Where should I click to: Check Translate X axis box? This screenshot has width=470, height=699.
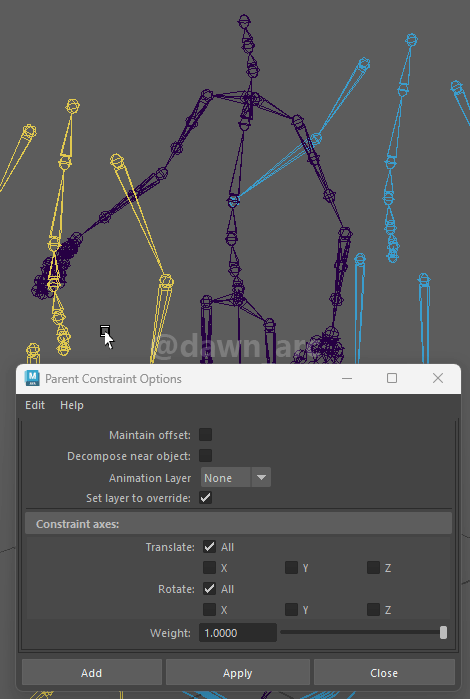tap(209, 567)
